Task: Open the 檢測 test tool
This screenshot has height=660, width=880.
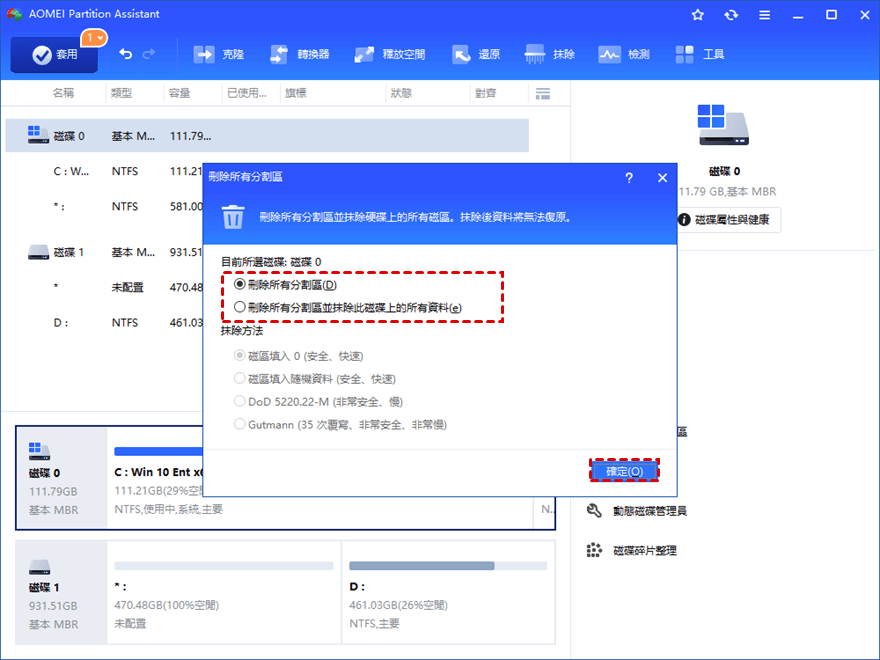Action: point(624,54)
